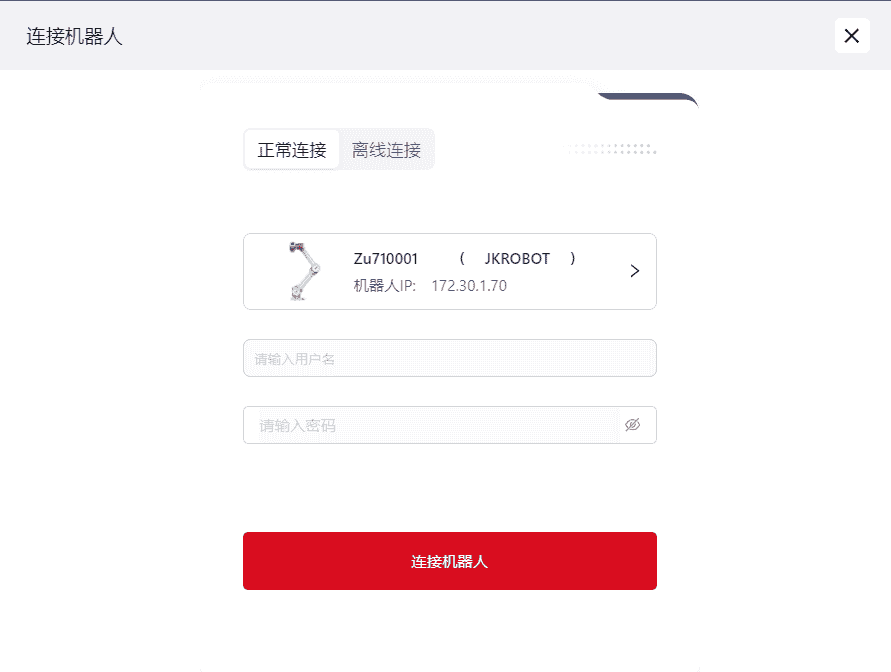Image resolution: width=891 pixels, height=672 pixels.
Task: Close the 连接机器人 dialog
Action: tap(851, 36)
